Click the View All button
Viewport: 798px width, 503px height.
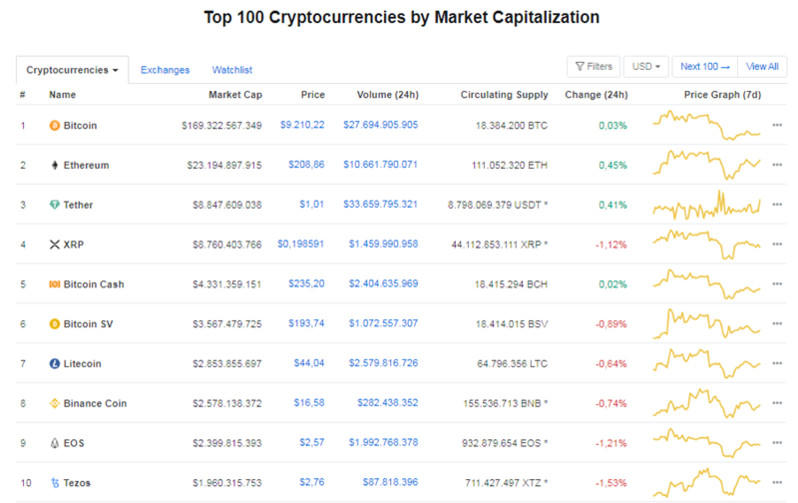[x=762, y=67]
